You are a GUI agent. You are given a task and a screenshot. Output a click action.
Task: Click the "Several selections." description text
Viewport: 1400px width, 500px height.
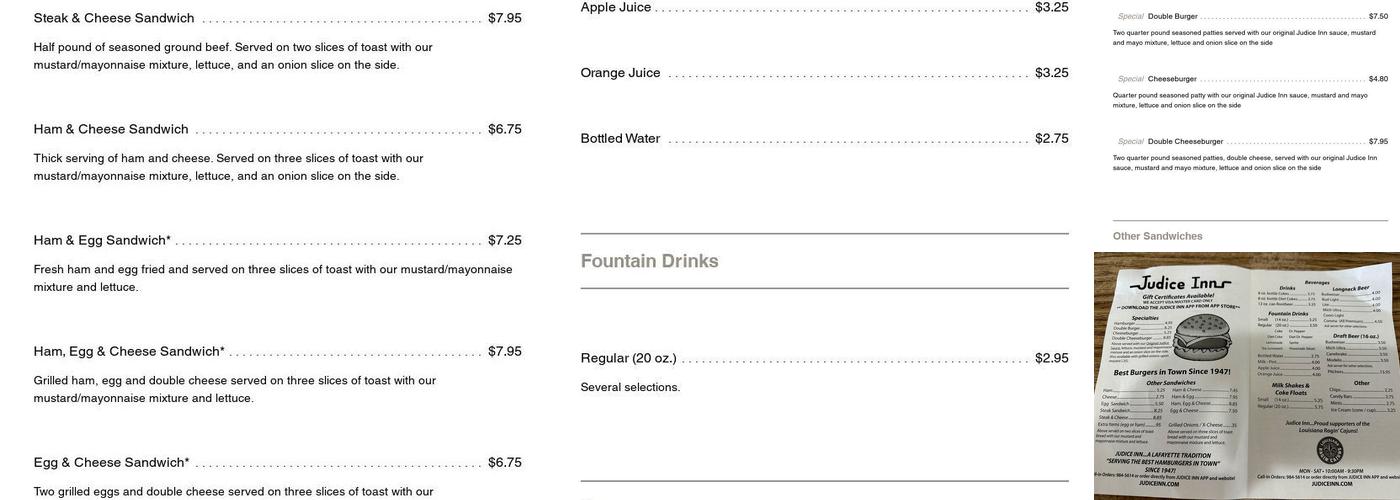(630, 387)
